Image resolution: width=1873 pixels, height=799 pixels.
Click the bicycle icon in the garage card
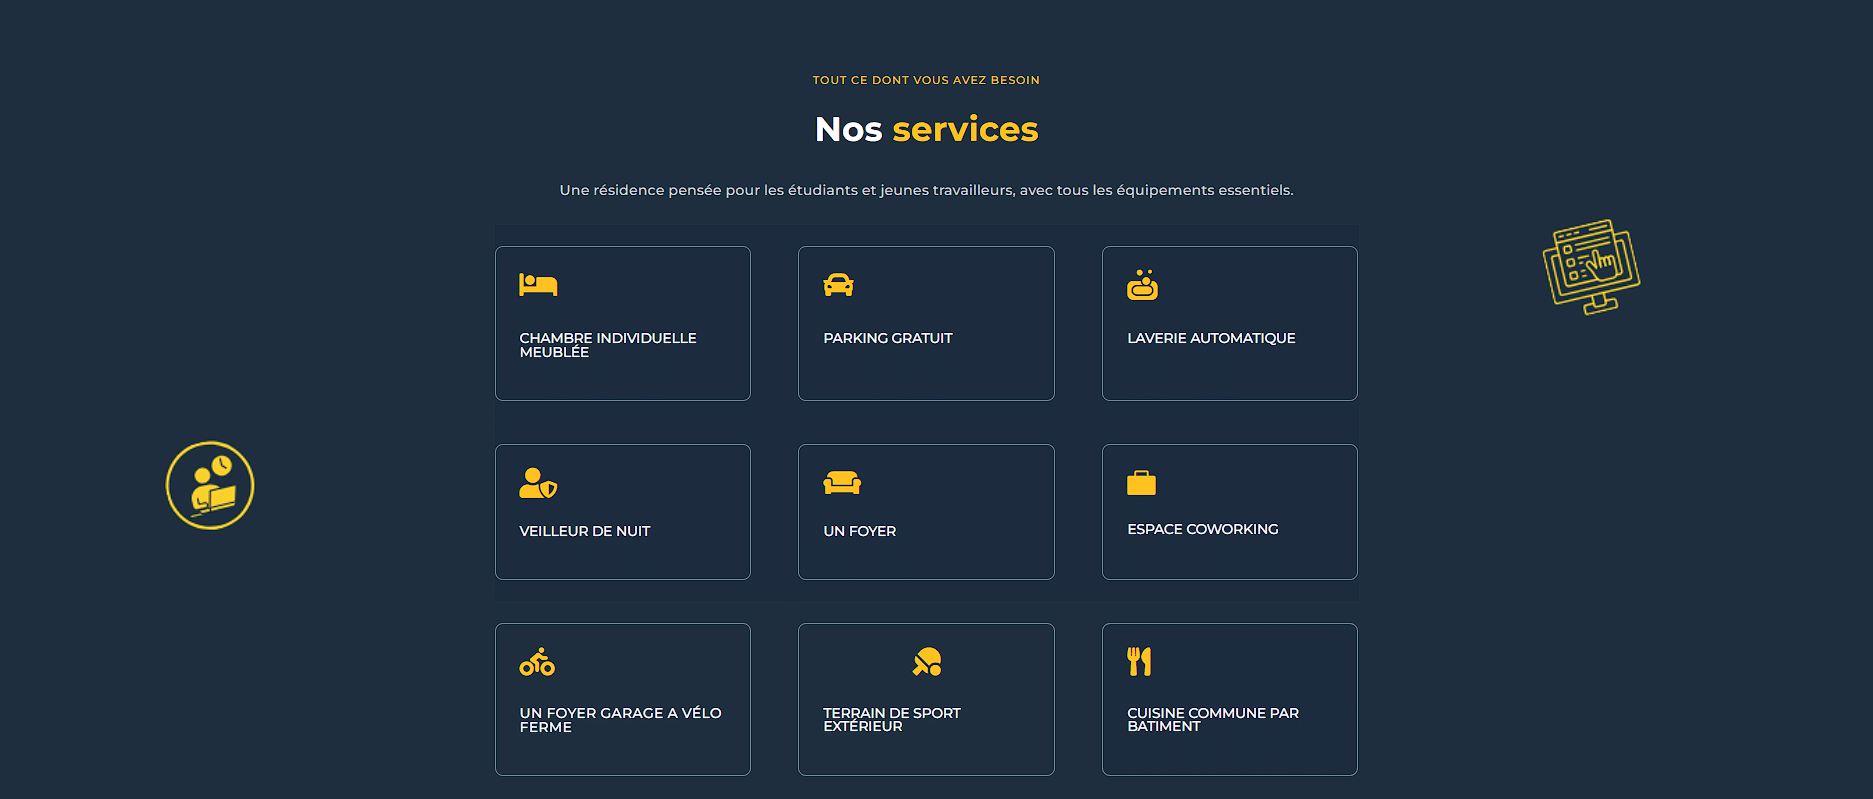pos(537,662)
